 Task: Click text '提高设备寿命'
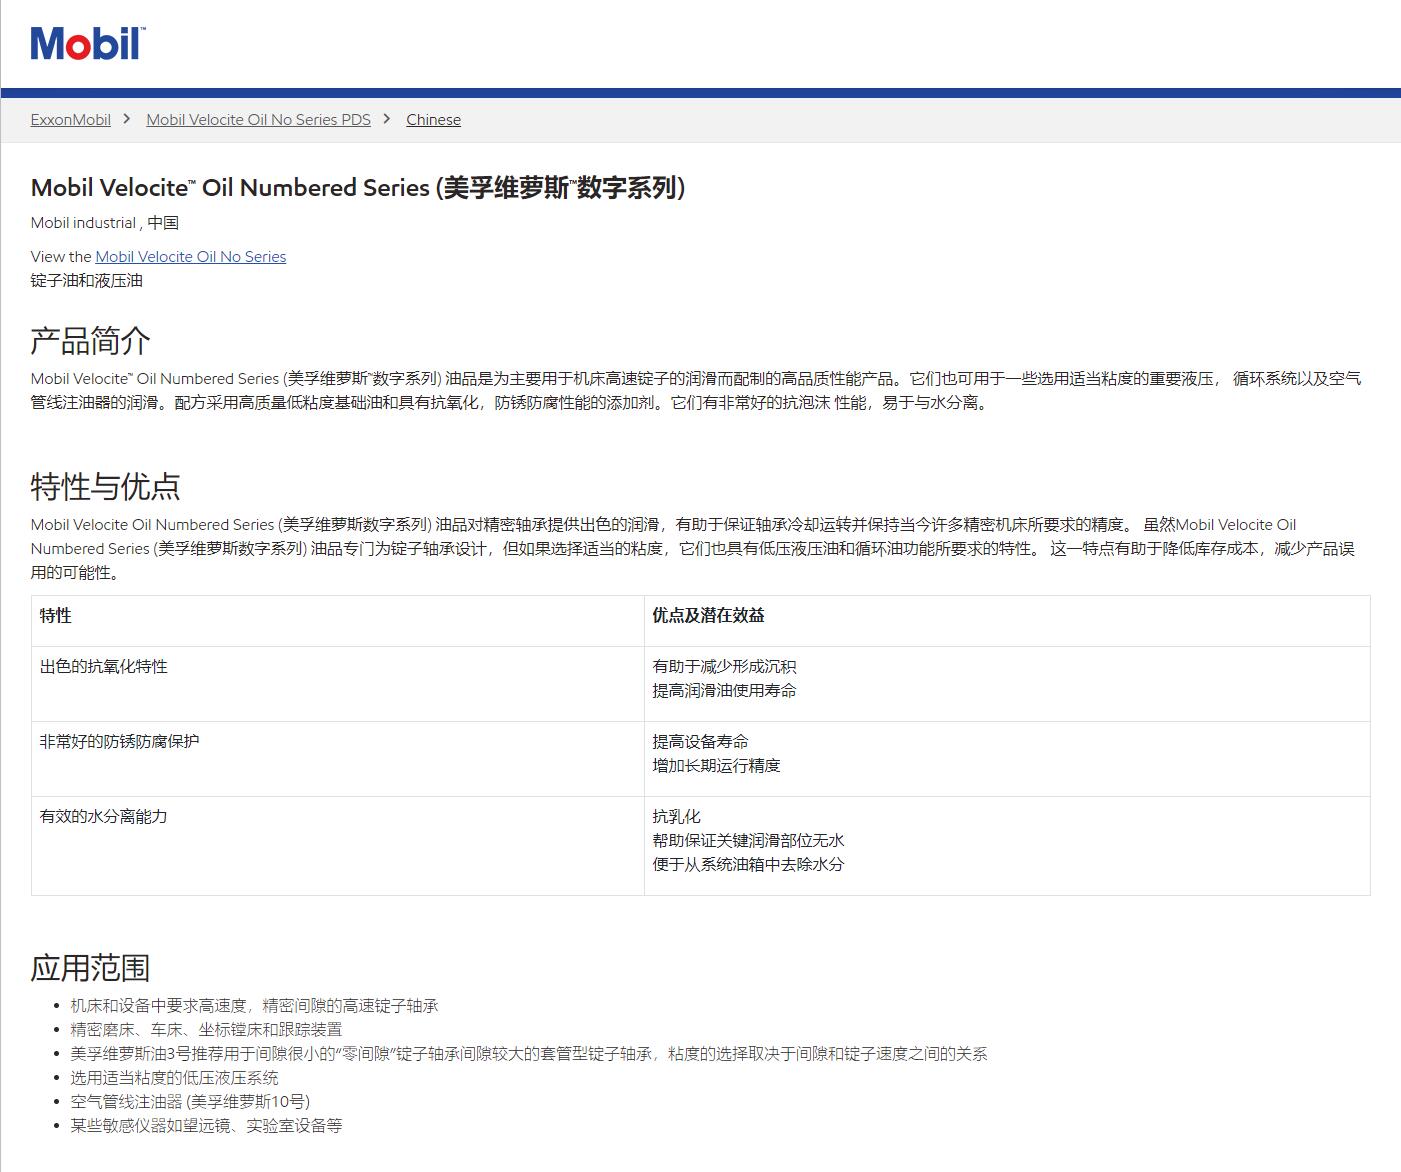tap(701, 742)
